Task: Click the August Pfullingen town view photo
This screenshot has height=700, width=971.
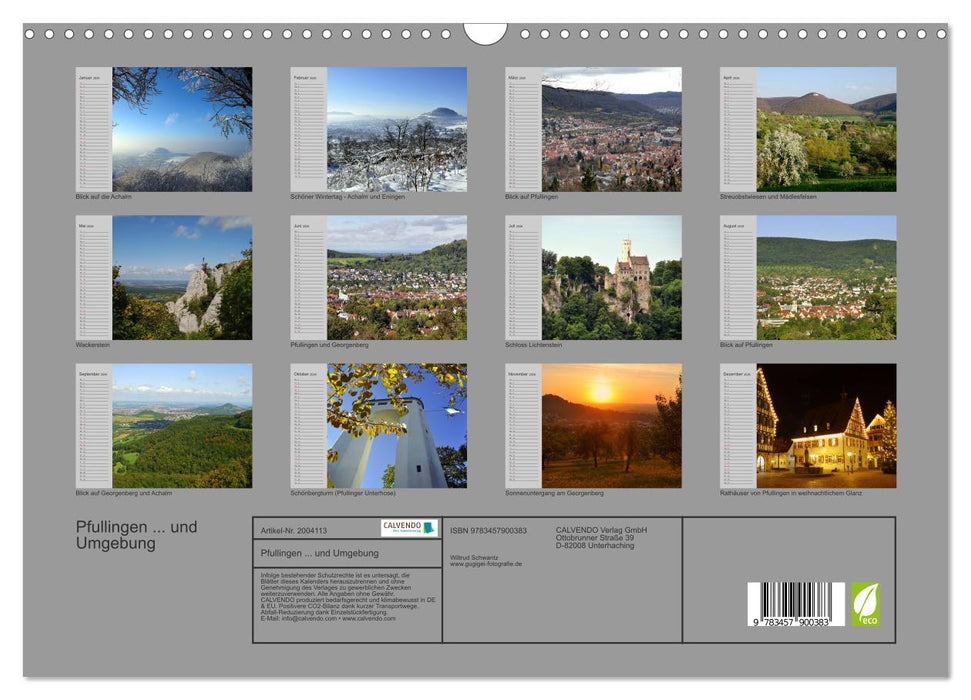Action: (826, 277)
